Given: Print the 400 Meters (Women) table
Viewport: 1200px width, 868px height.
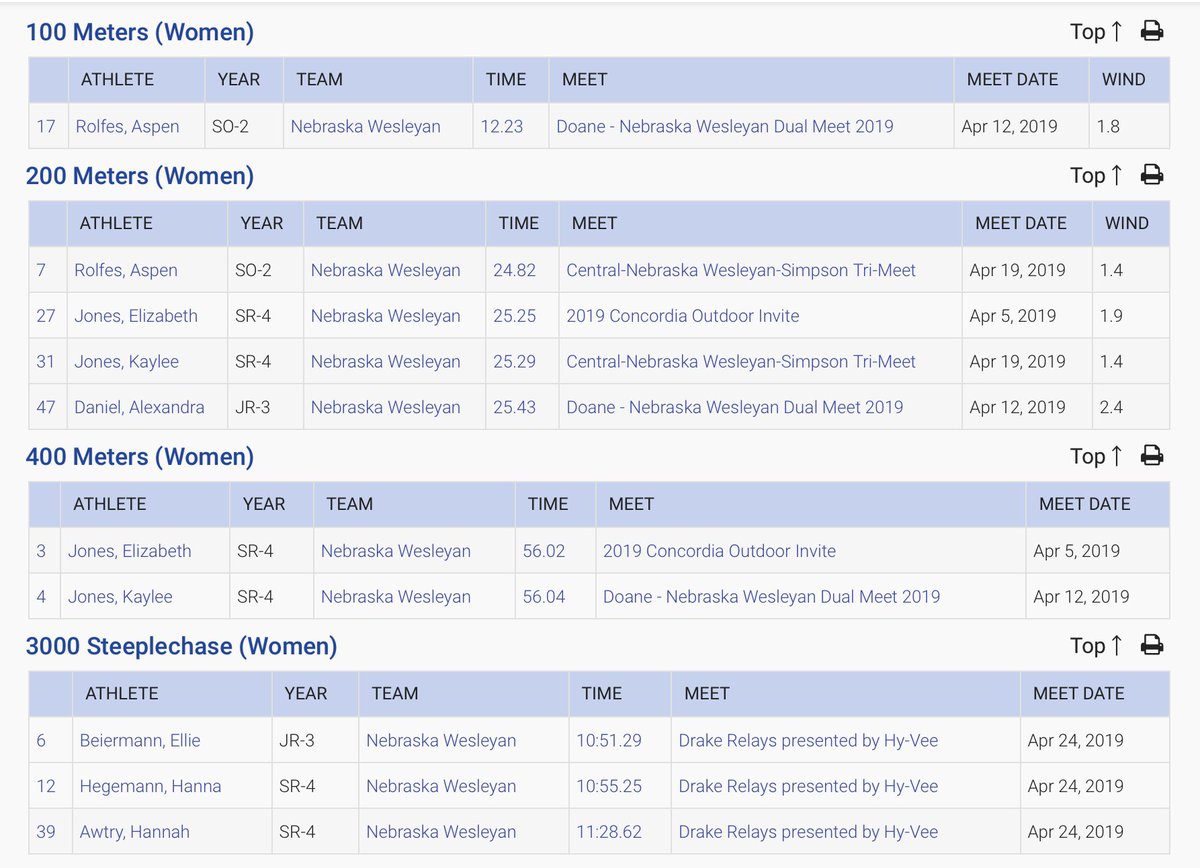Looking at the screenshot, I should point(1152,457).
